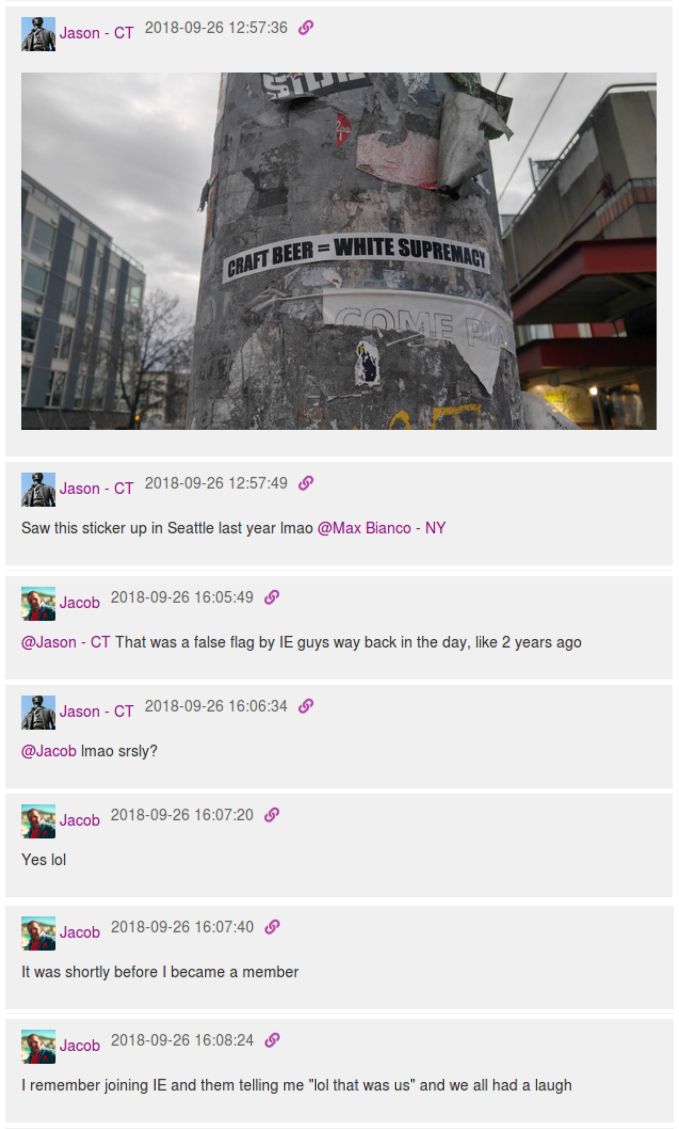The image size is (679, 1129).
Task: Click the @Jacob mention link
Action: 48,750
